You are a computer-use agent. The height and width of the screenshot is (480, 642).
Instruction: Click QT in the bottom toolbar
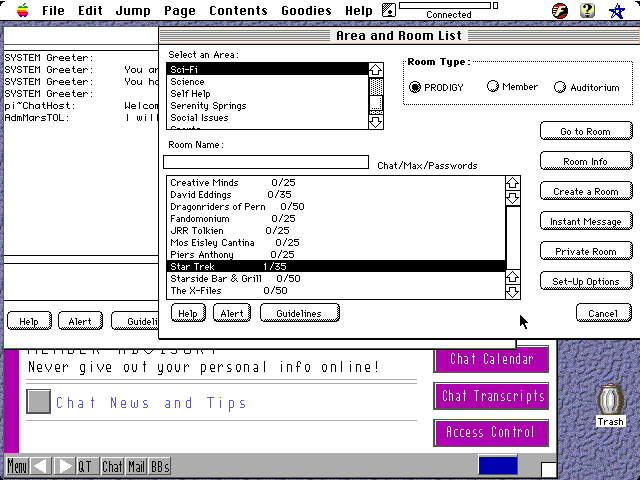pyautogui.click(x=87, y=466)
